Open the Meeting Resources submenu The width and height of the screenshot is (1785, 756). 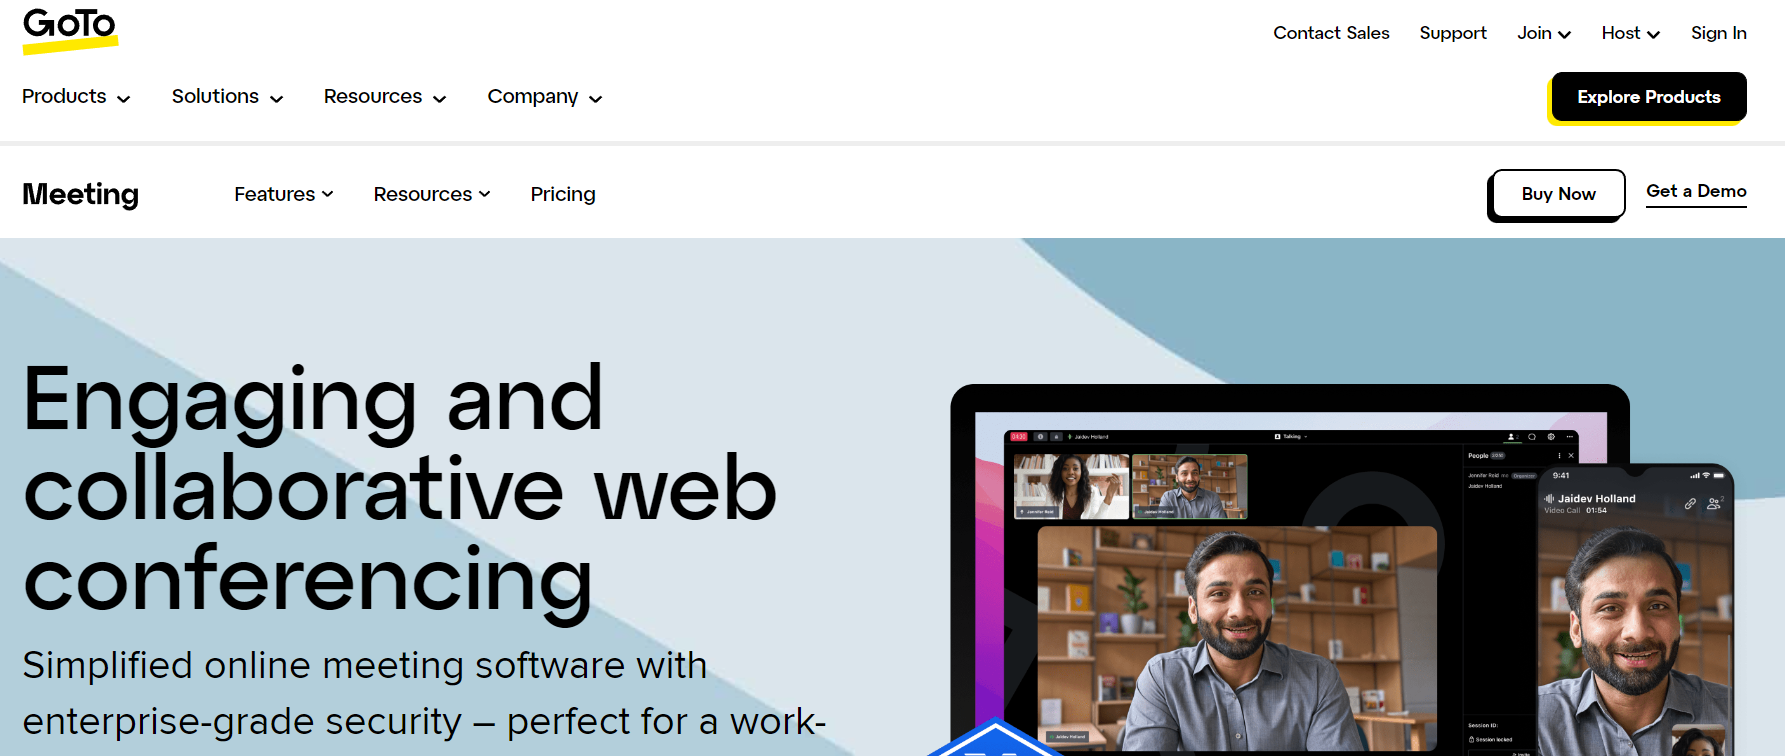click(432, 194)
